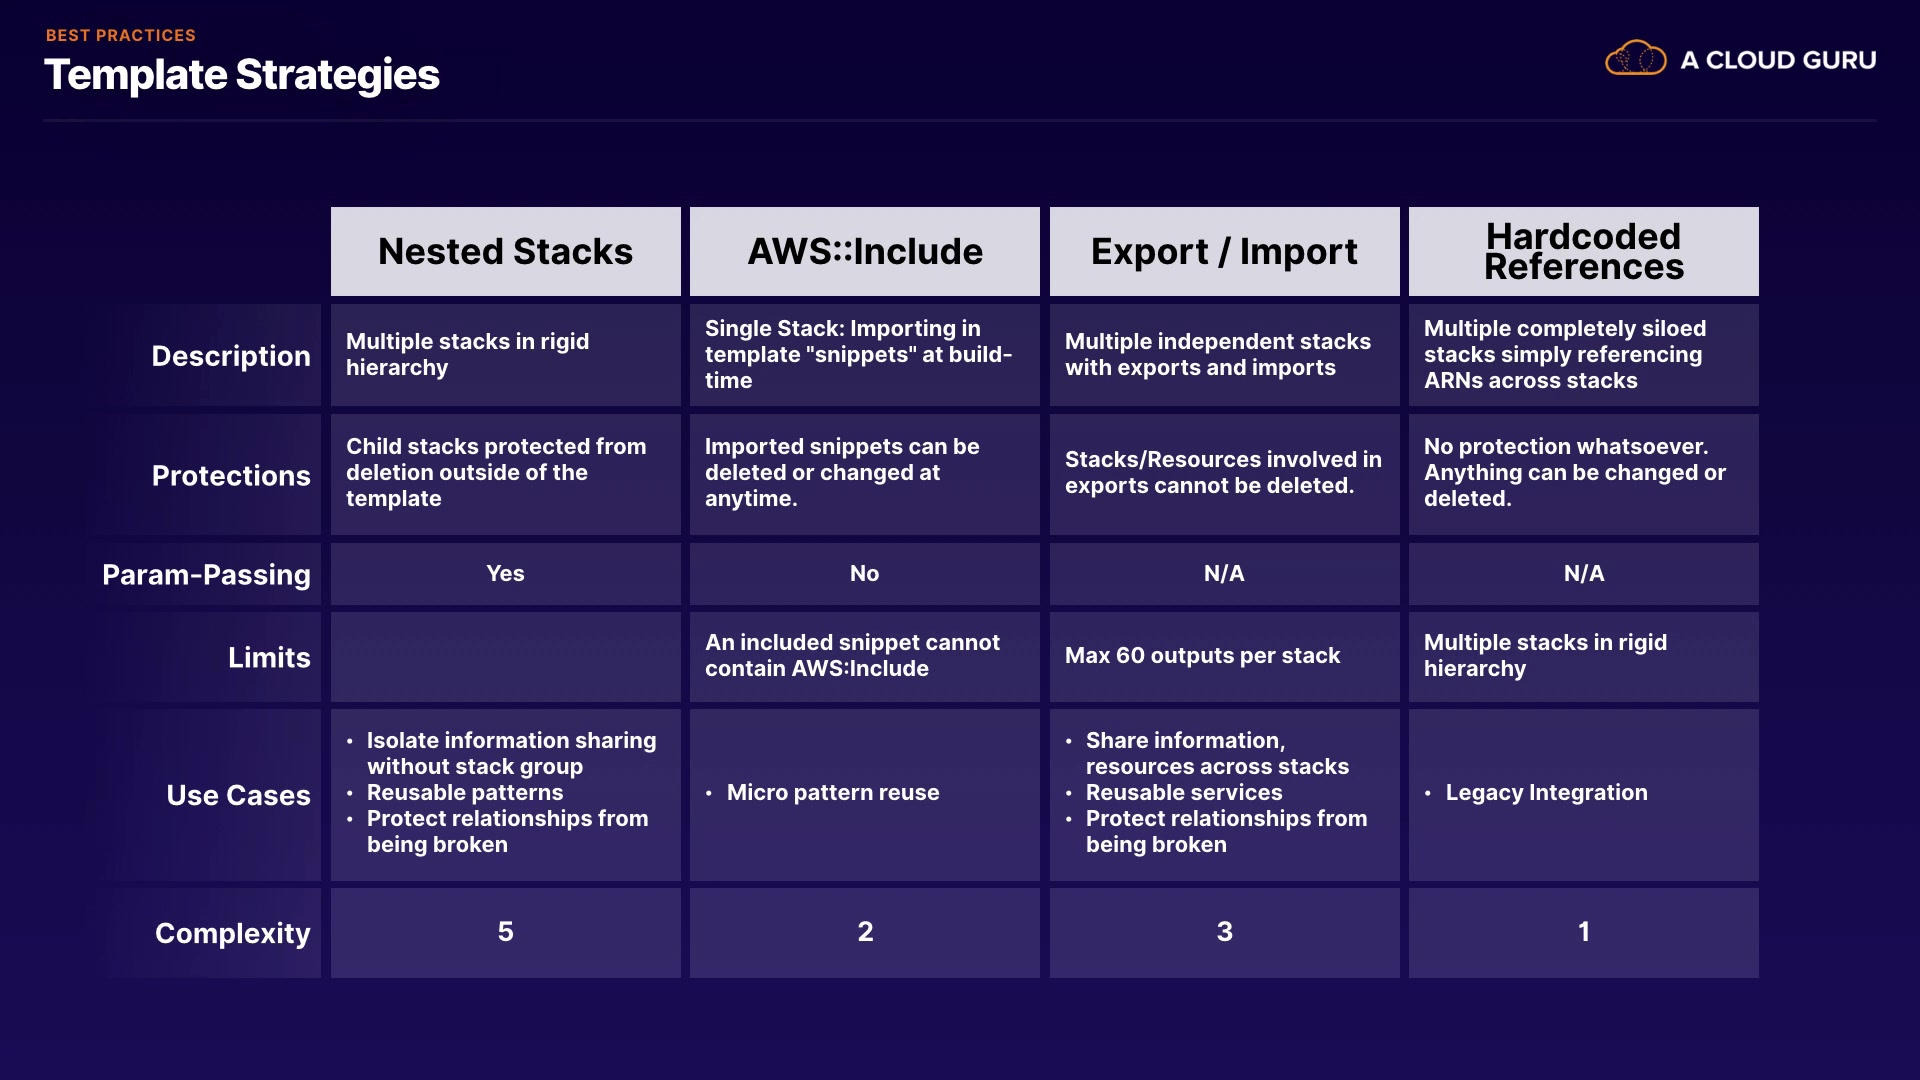Image resolution: width=1920 pixels, height=1080 pixels.
Task: Click the 'Legacy Integration' bullet
Action: pos(1546,793)
